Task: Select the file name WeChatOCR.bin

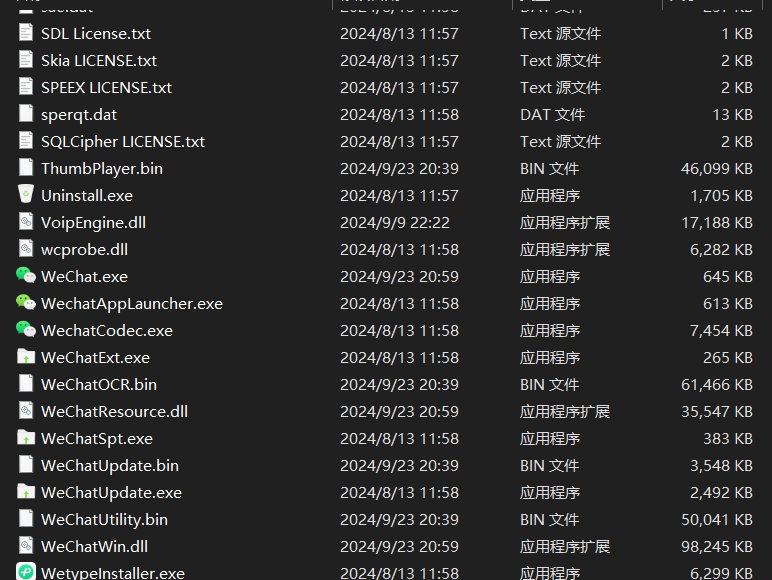Action: pyautogui.click(x=99, y=385)
